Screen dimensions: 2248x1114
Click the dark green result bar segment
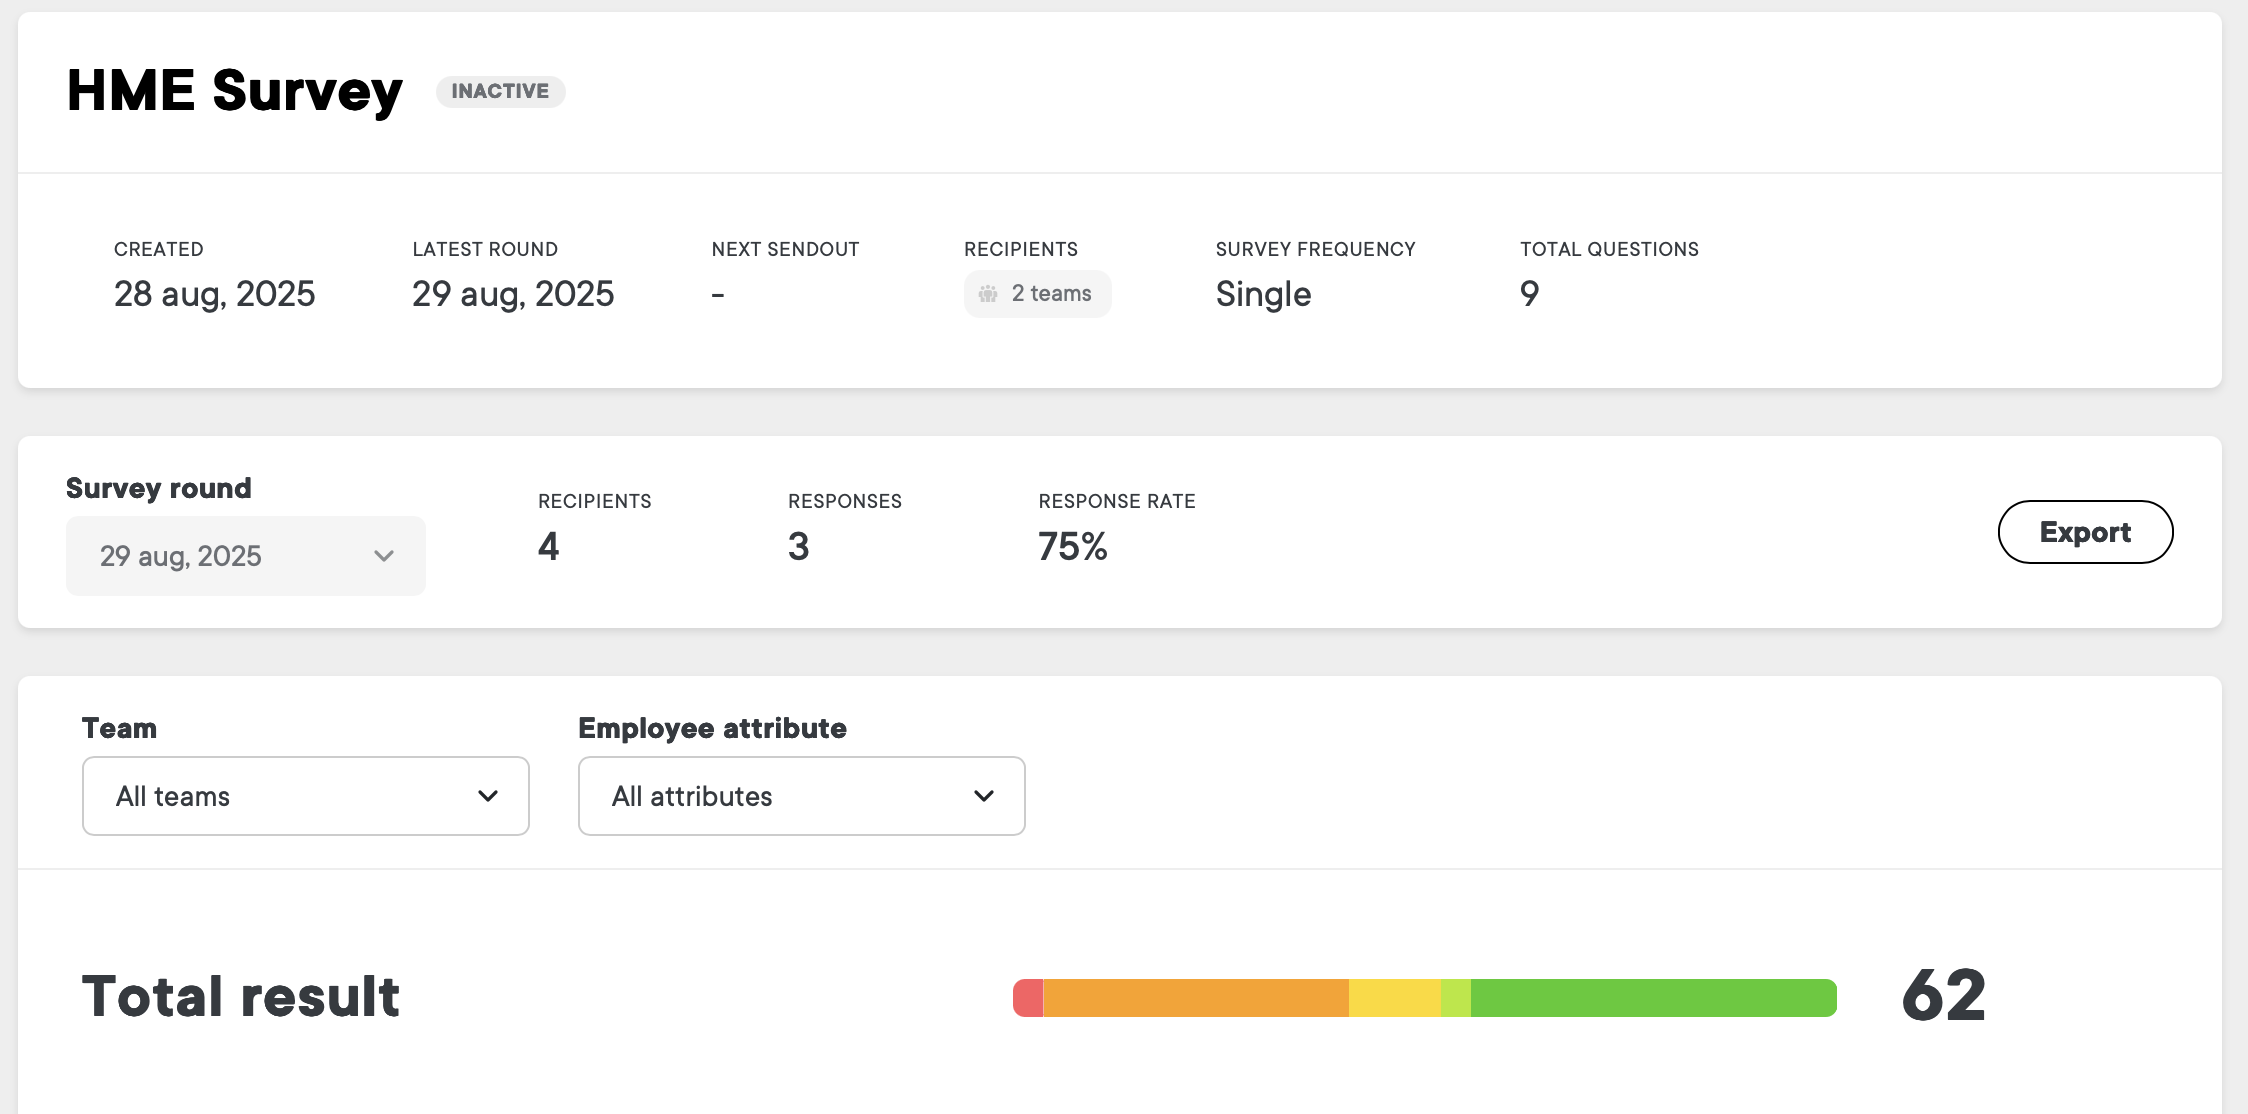pyautogui.click(x=1652, y=998)
